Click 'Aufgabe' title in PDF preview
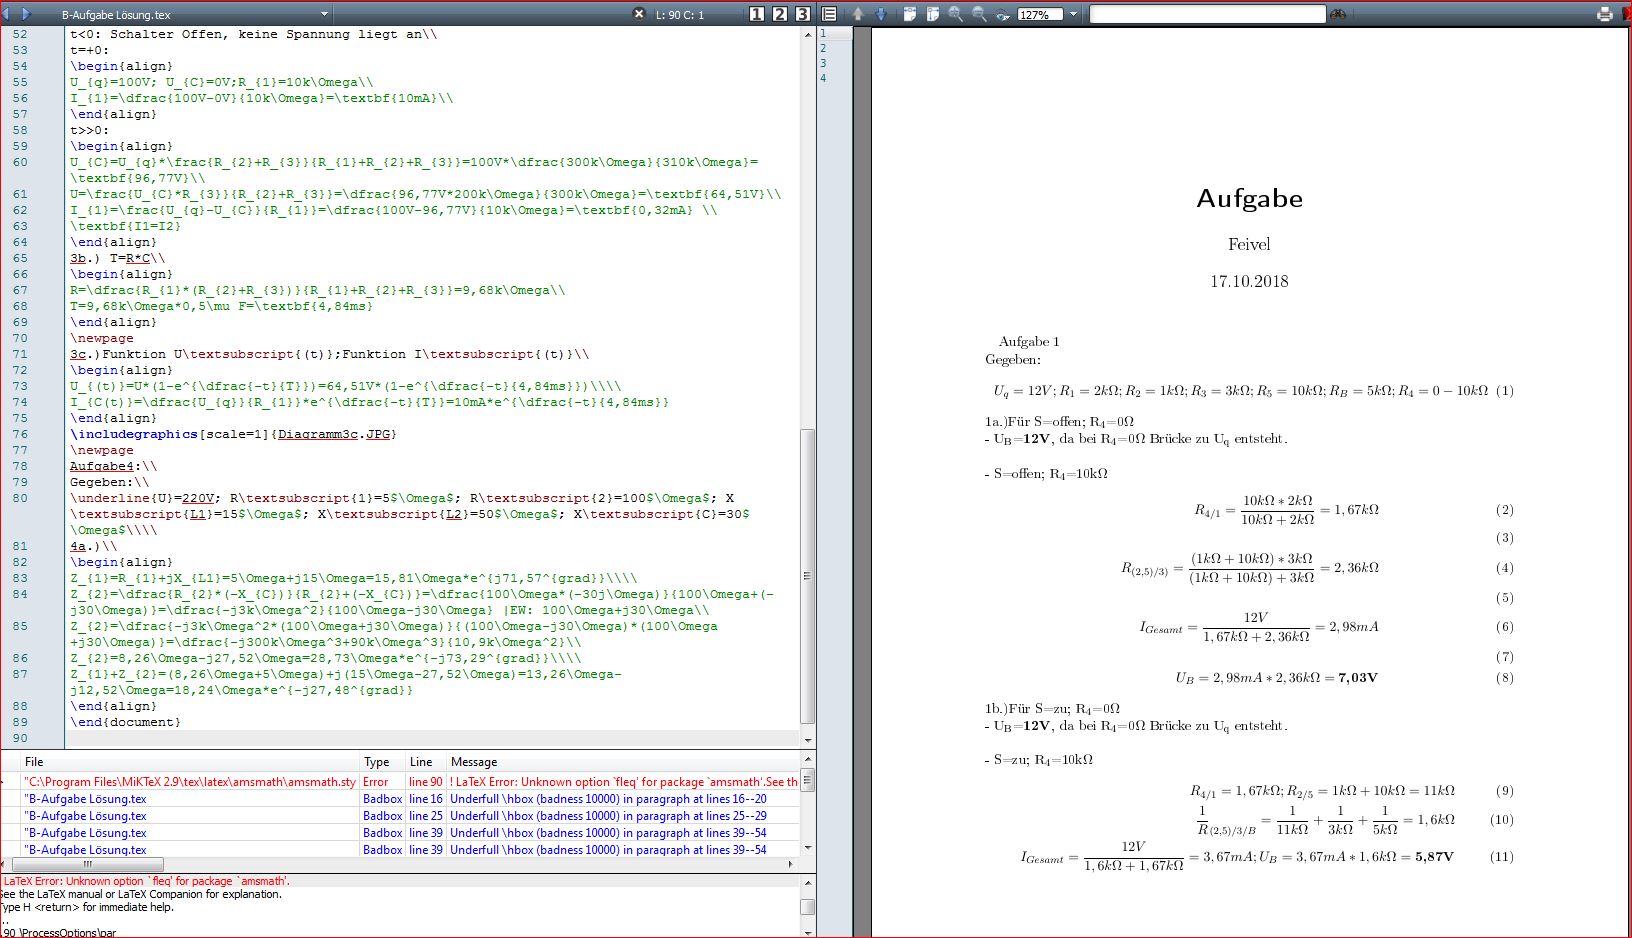Screen dimensions: 1632x938 coord(1249,198)
